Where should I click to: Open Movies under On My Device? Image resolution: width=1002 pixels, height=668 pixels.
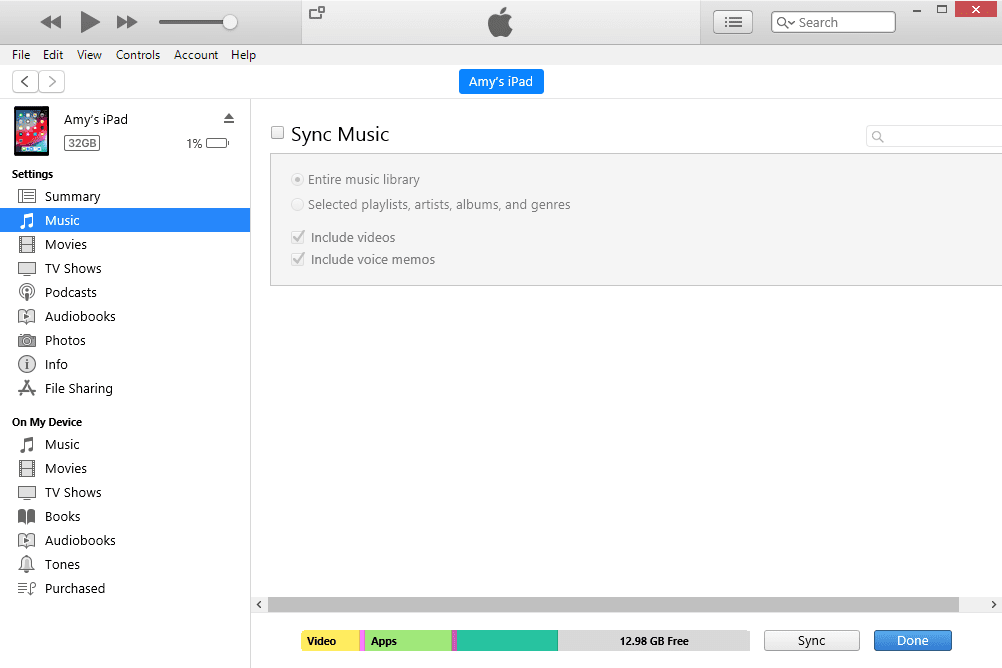point(125,469)
